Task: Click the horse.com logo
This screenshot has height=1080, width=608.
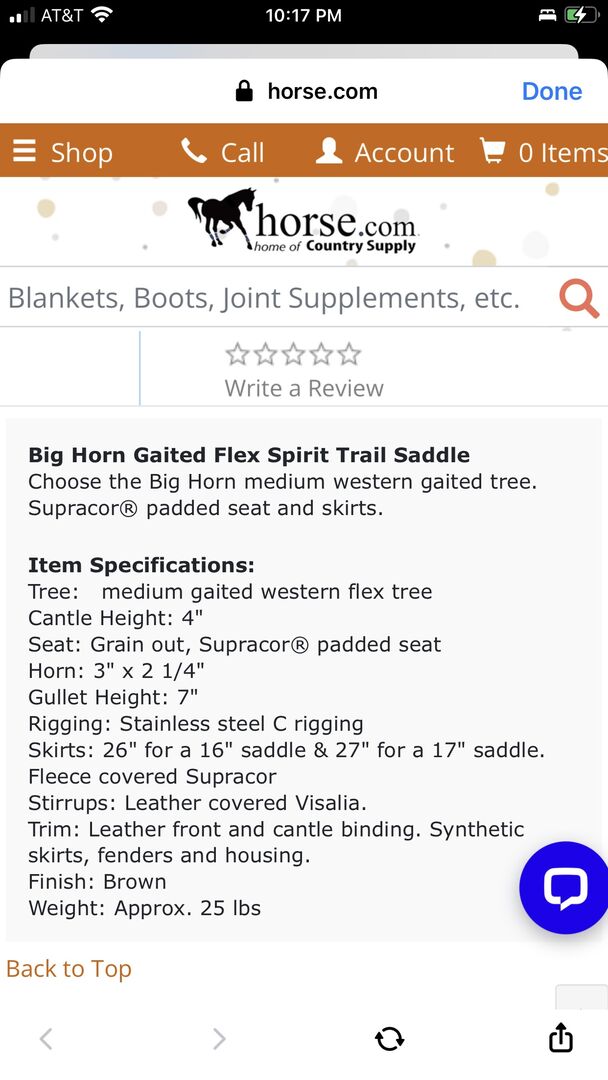Action: 302,220
